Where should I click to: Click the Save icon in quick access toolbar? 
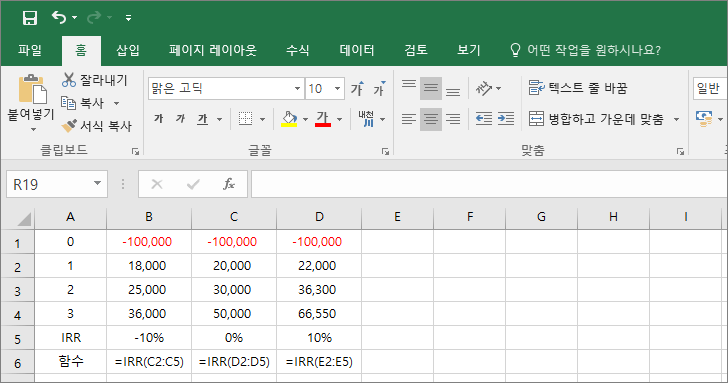click(x=30, y=18)
